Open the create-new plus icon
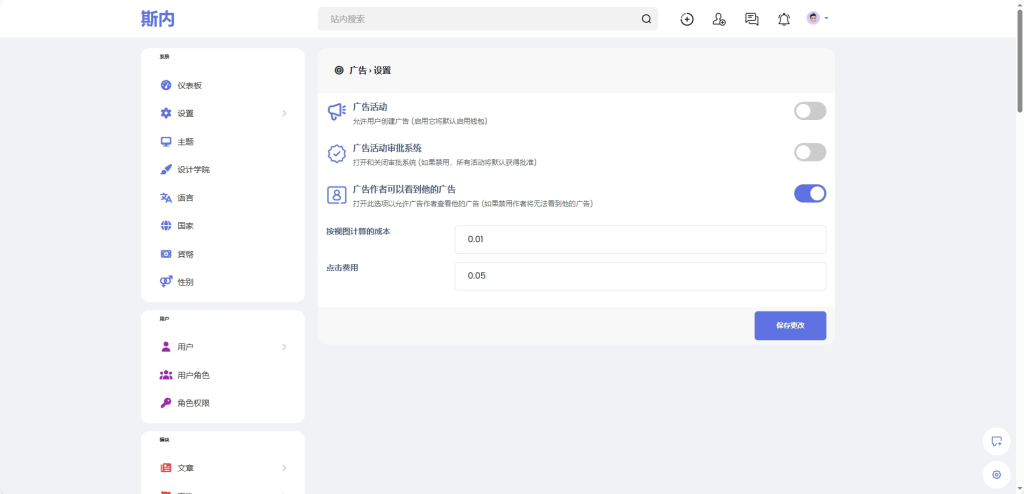Image resolution: width=1024 pixels, height=494 pixels. click(687, 19)
